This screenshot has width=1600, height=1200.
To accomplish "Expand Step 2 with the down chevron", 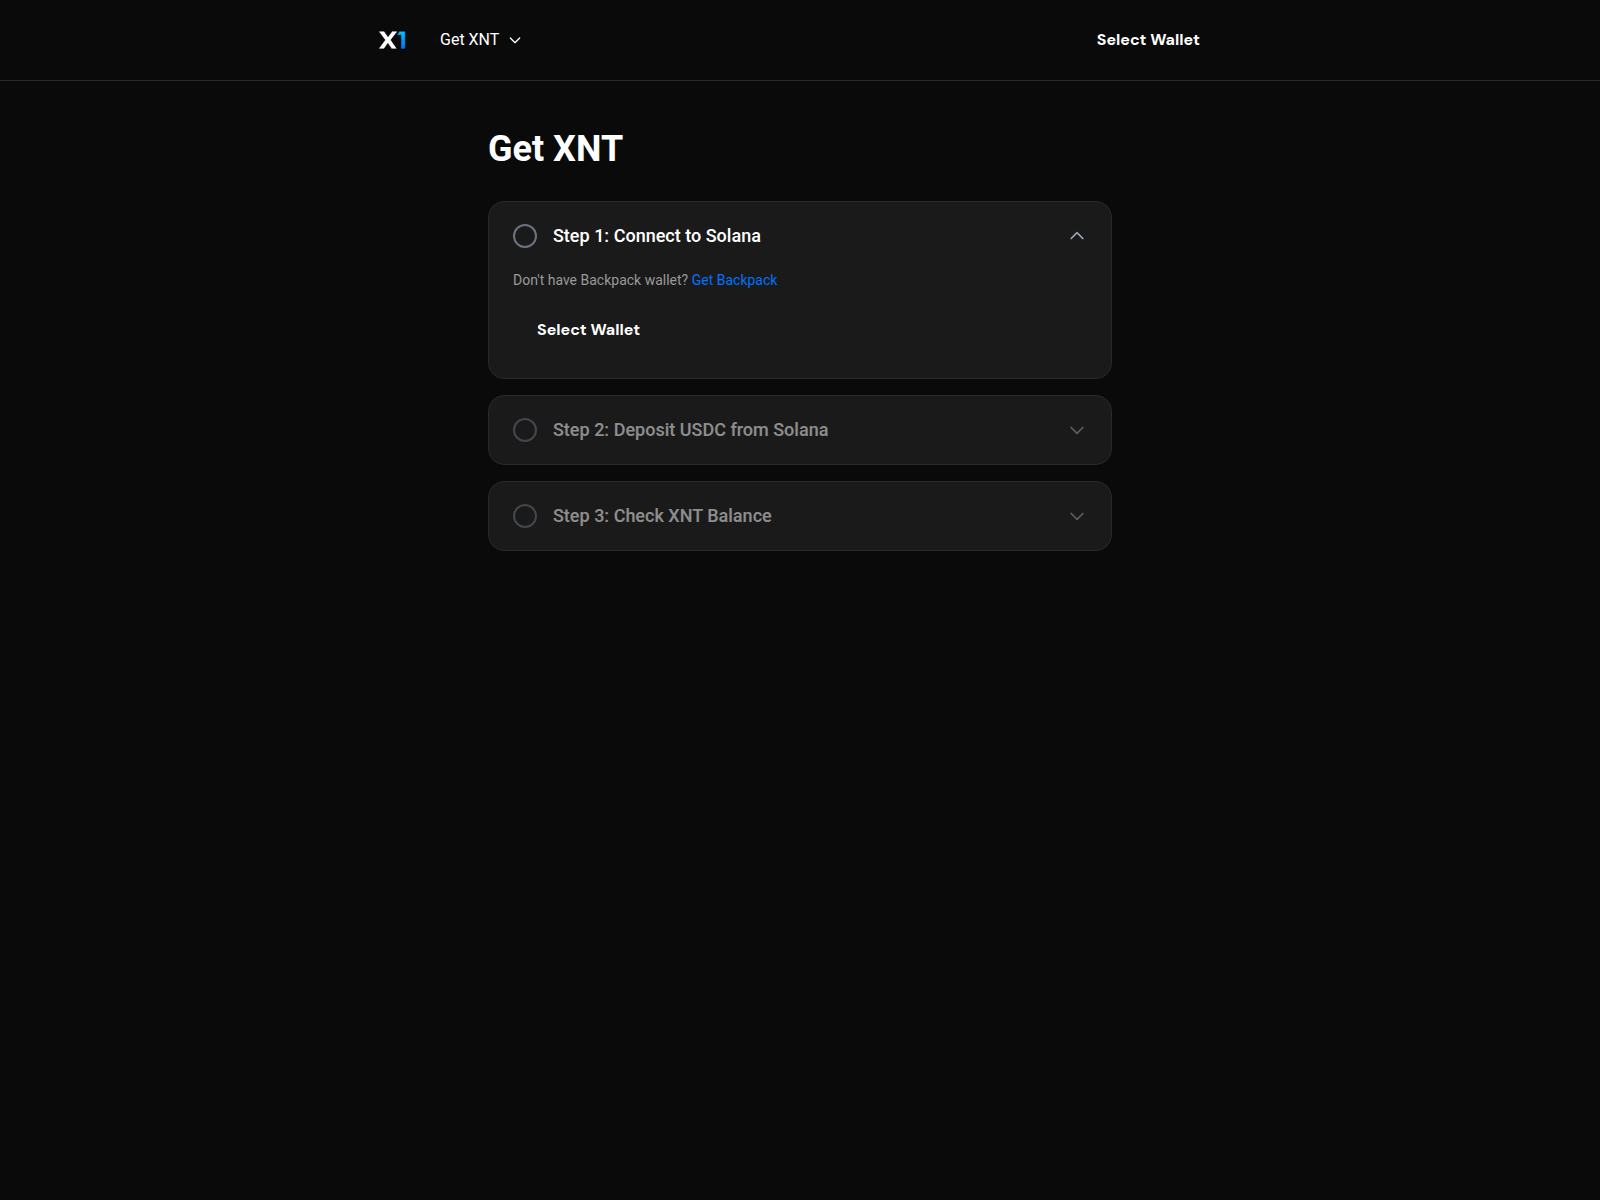I will (x=1077, y=430).
